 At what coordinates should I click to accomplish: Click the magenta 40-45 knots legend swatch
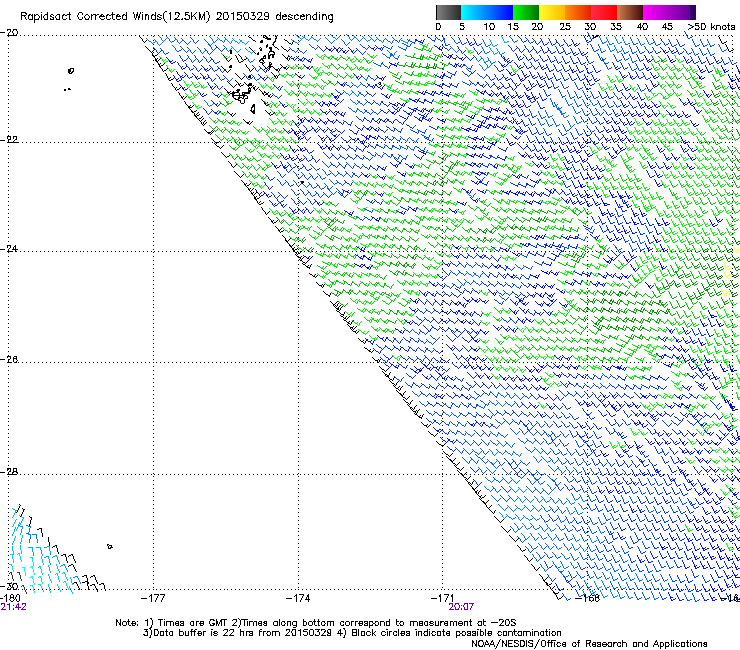coord(656,12)
